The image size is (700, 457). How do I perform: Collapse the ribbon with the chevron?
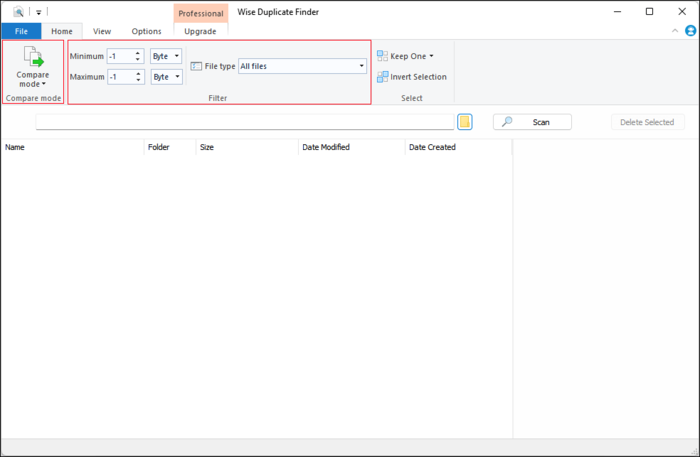[675, 31]
